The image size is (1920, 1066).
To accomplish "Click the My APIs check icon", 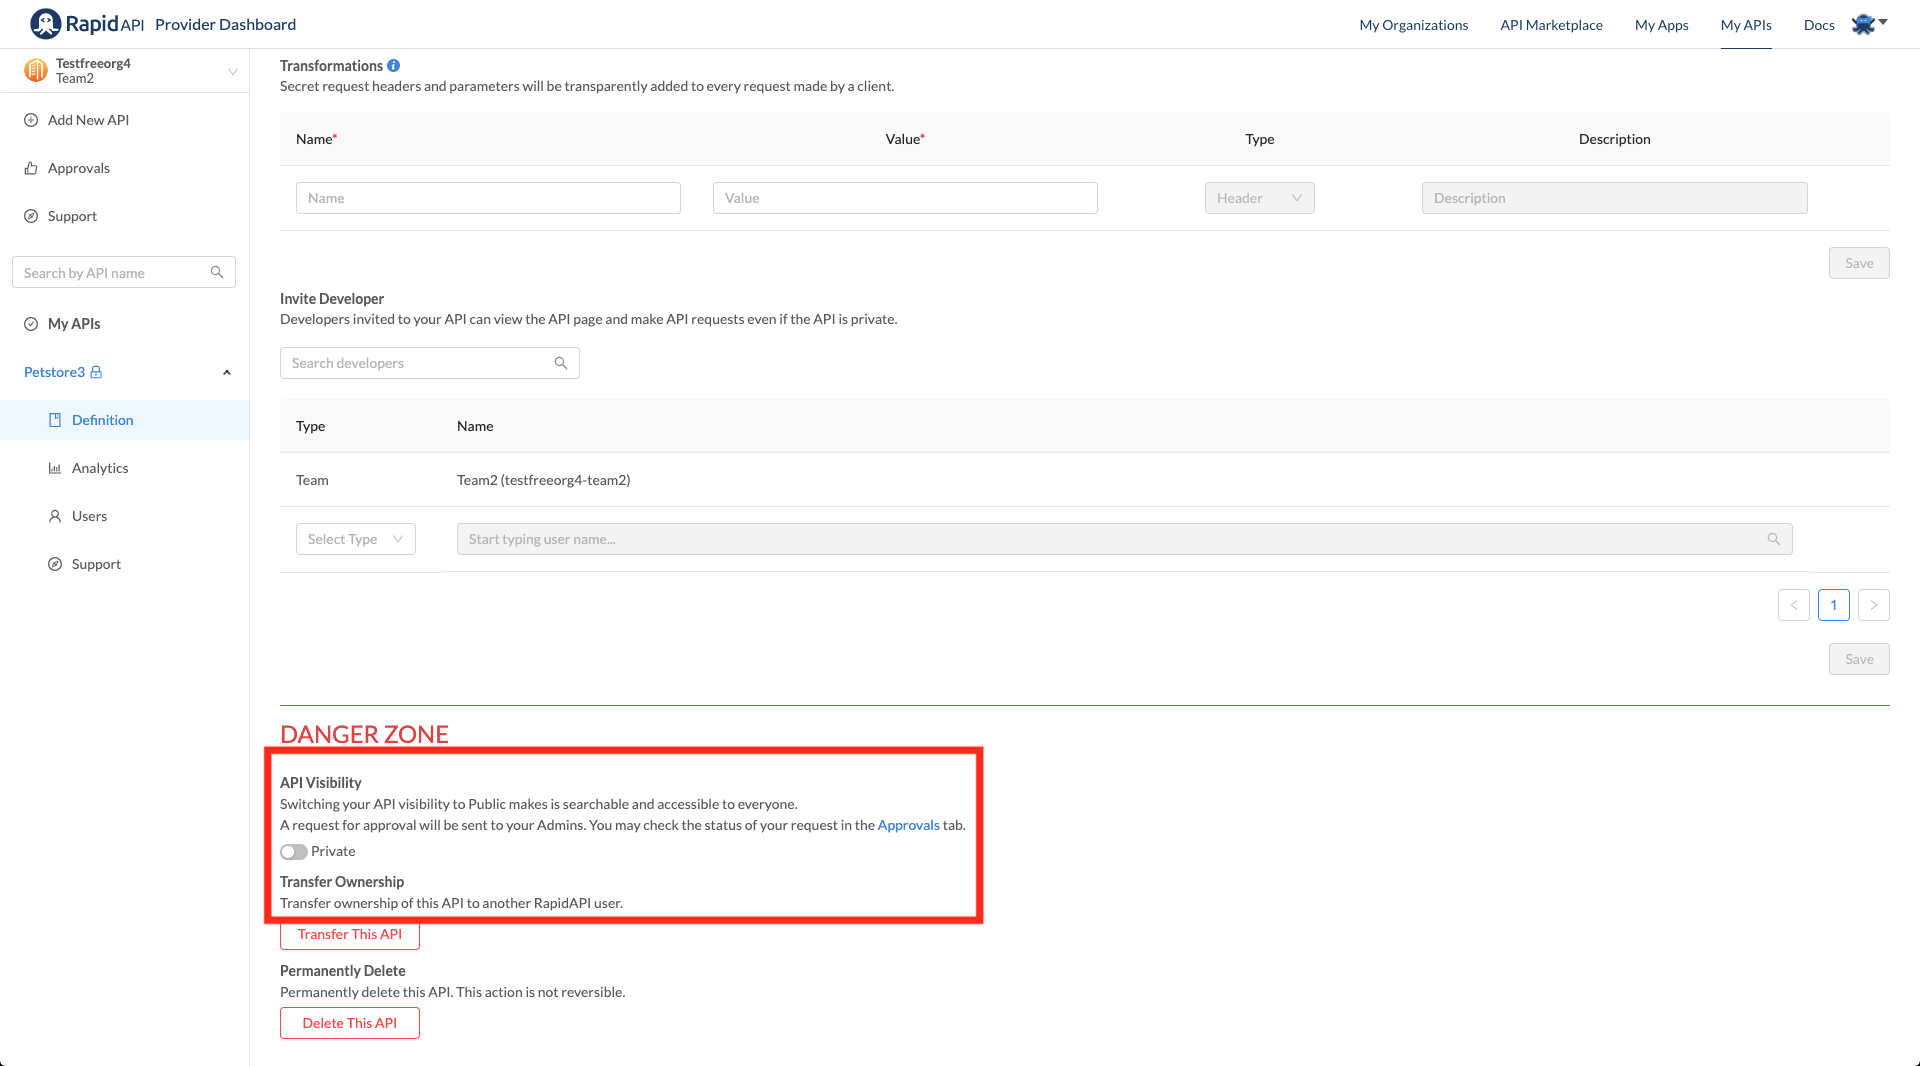I will point(31,324).
